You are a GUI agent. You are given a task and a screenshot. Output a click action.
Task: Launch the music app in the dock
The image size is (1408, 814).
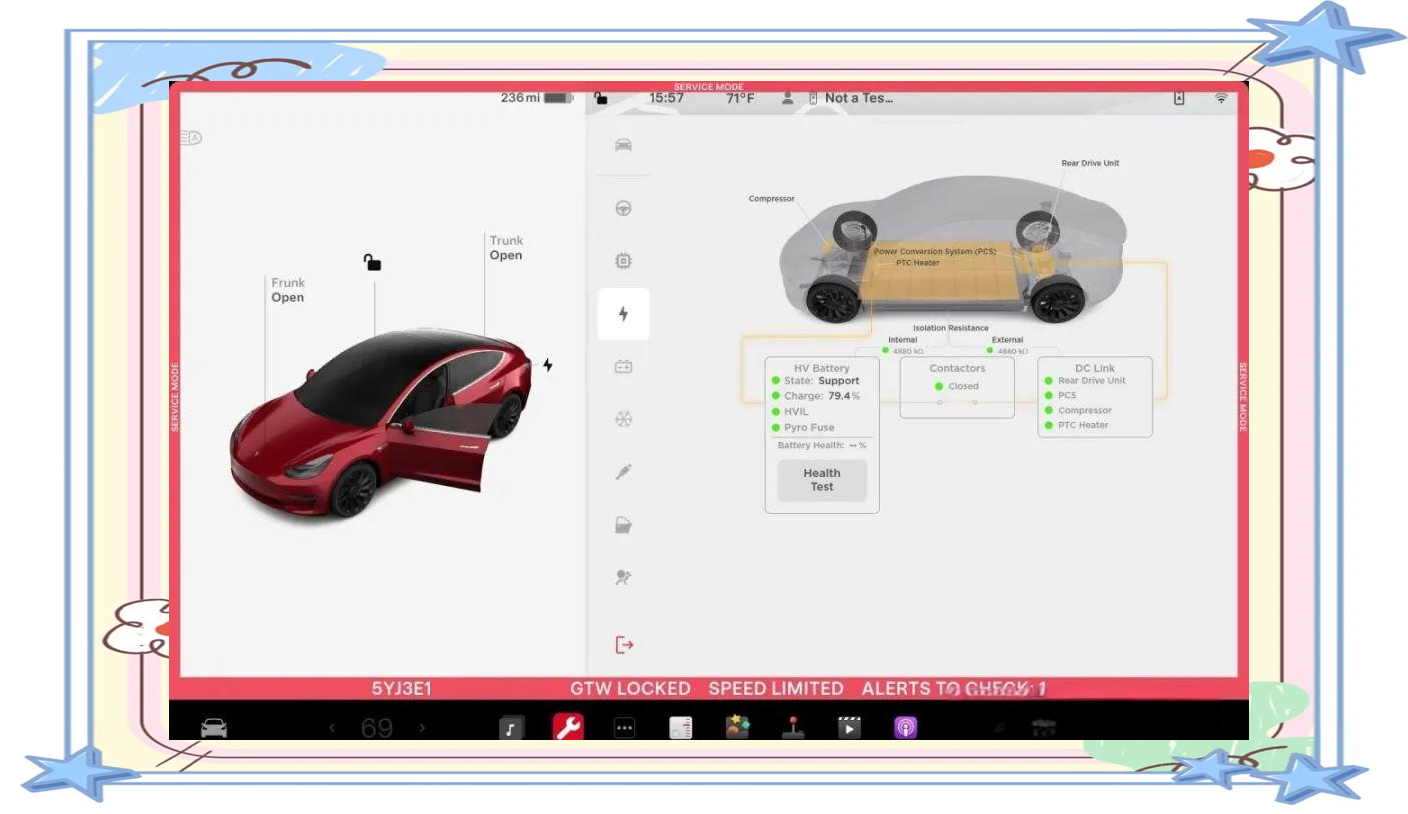[510, 729]
